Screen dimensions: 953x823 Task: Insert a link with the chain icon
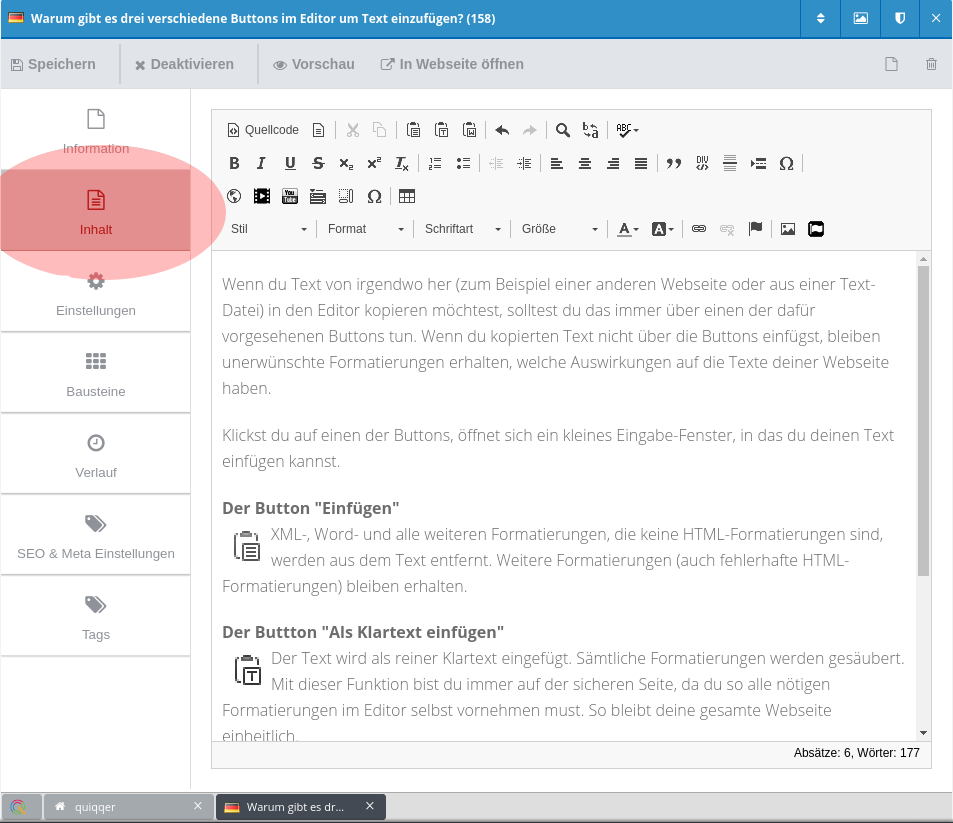(699, 229)
